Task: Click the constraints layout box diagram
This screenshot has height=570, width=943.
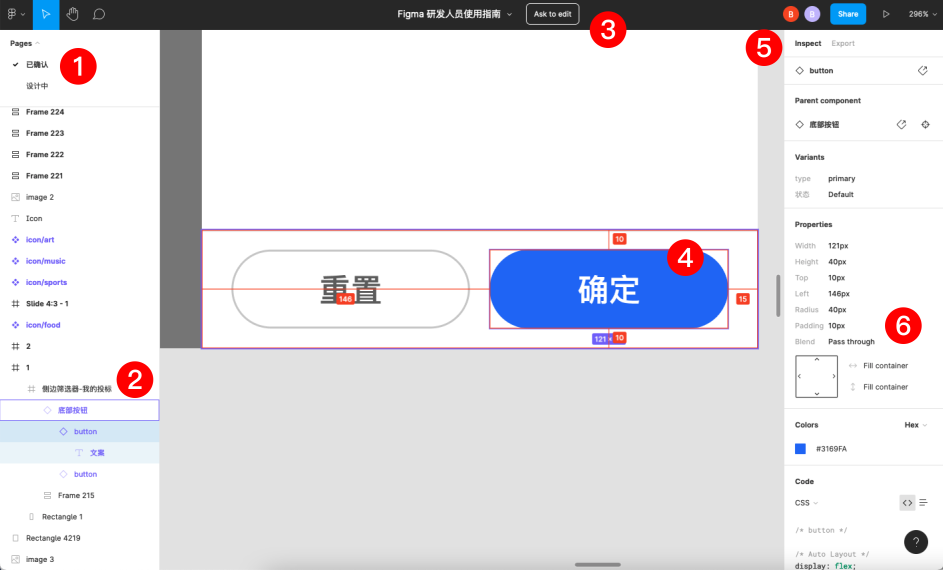Action: (x=816, y=376)
